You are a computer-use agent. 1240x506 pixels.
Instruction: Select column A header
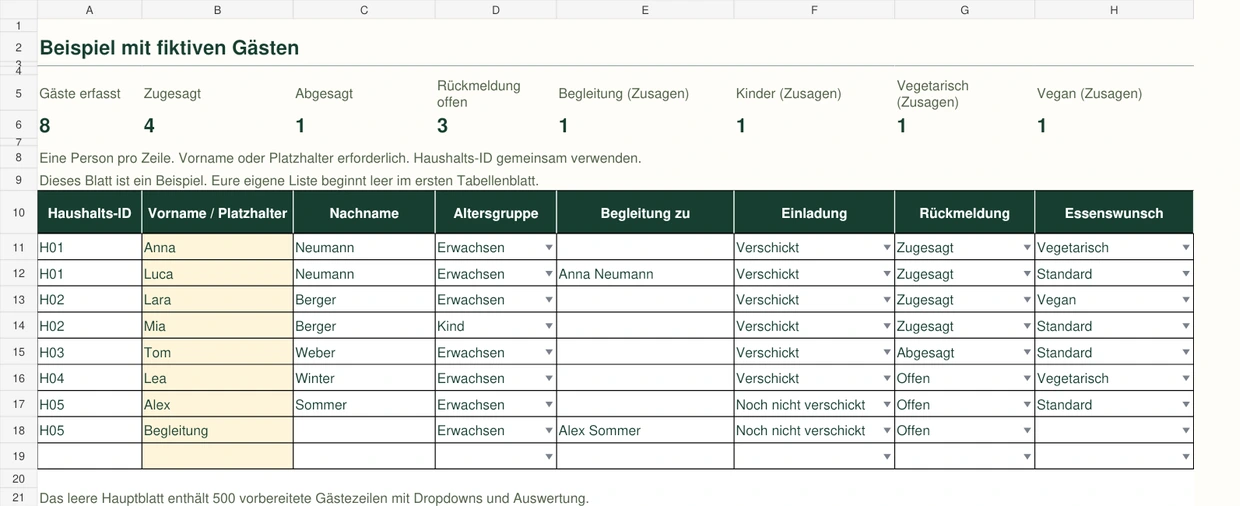pyautogui.click(x=90, y=9)
